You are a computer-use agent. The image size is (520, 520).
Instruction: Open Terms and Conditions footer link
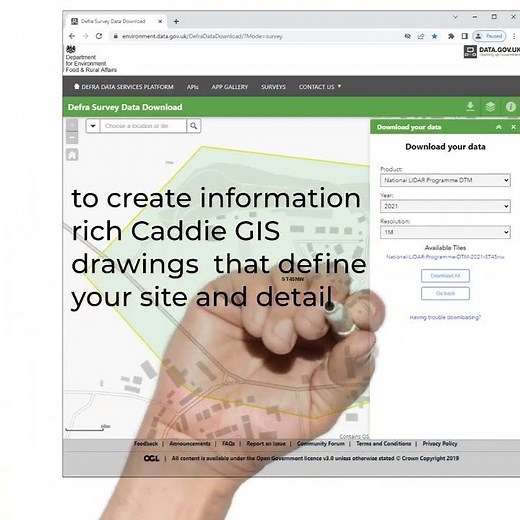[383, 444]
